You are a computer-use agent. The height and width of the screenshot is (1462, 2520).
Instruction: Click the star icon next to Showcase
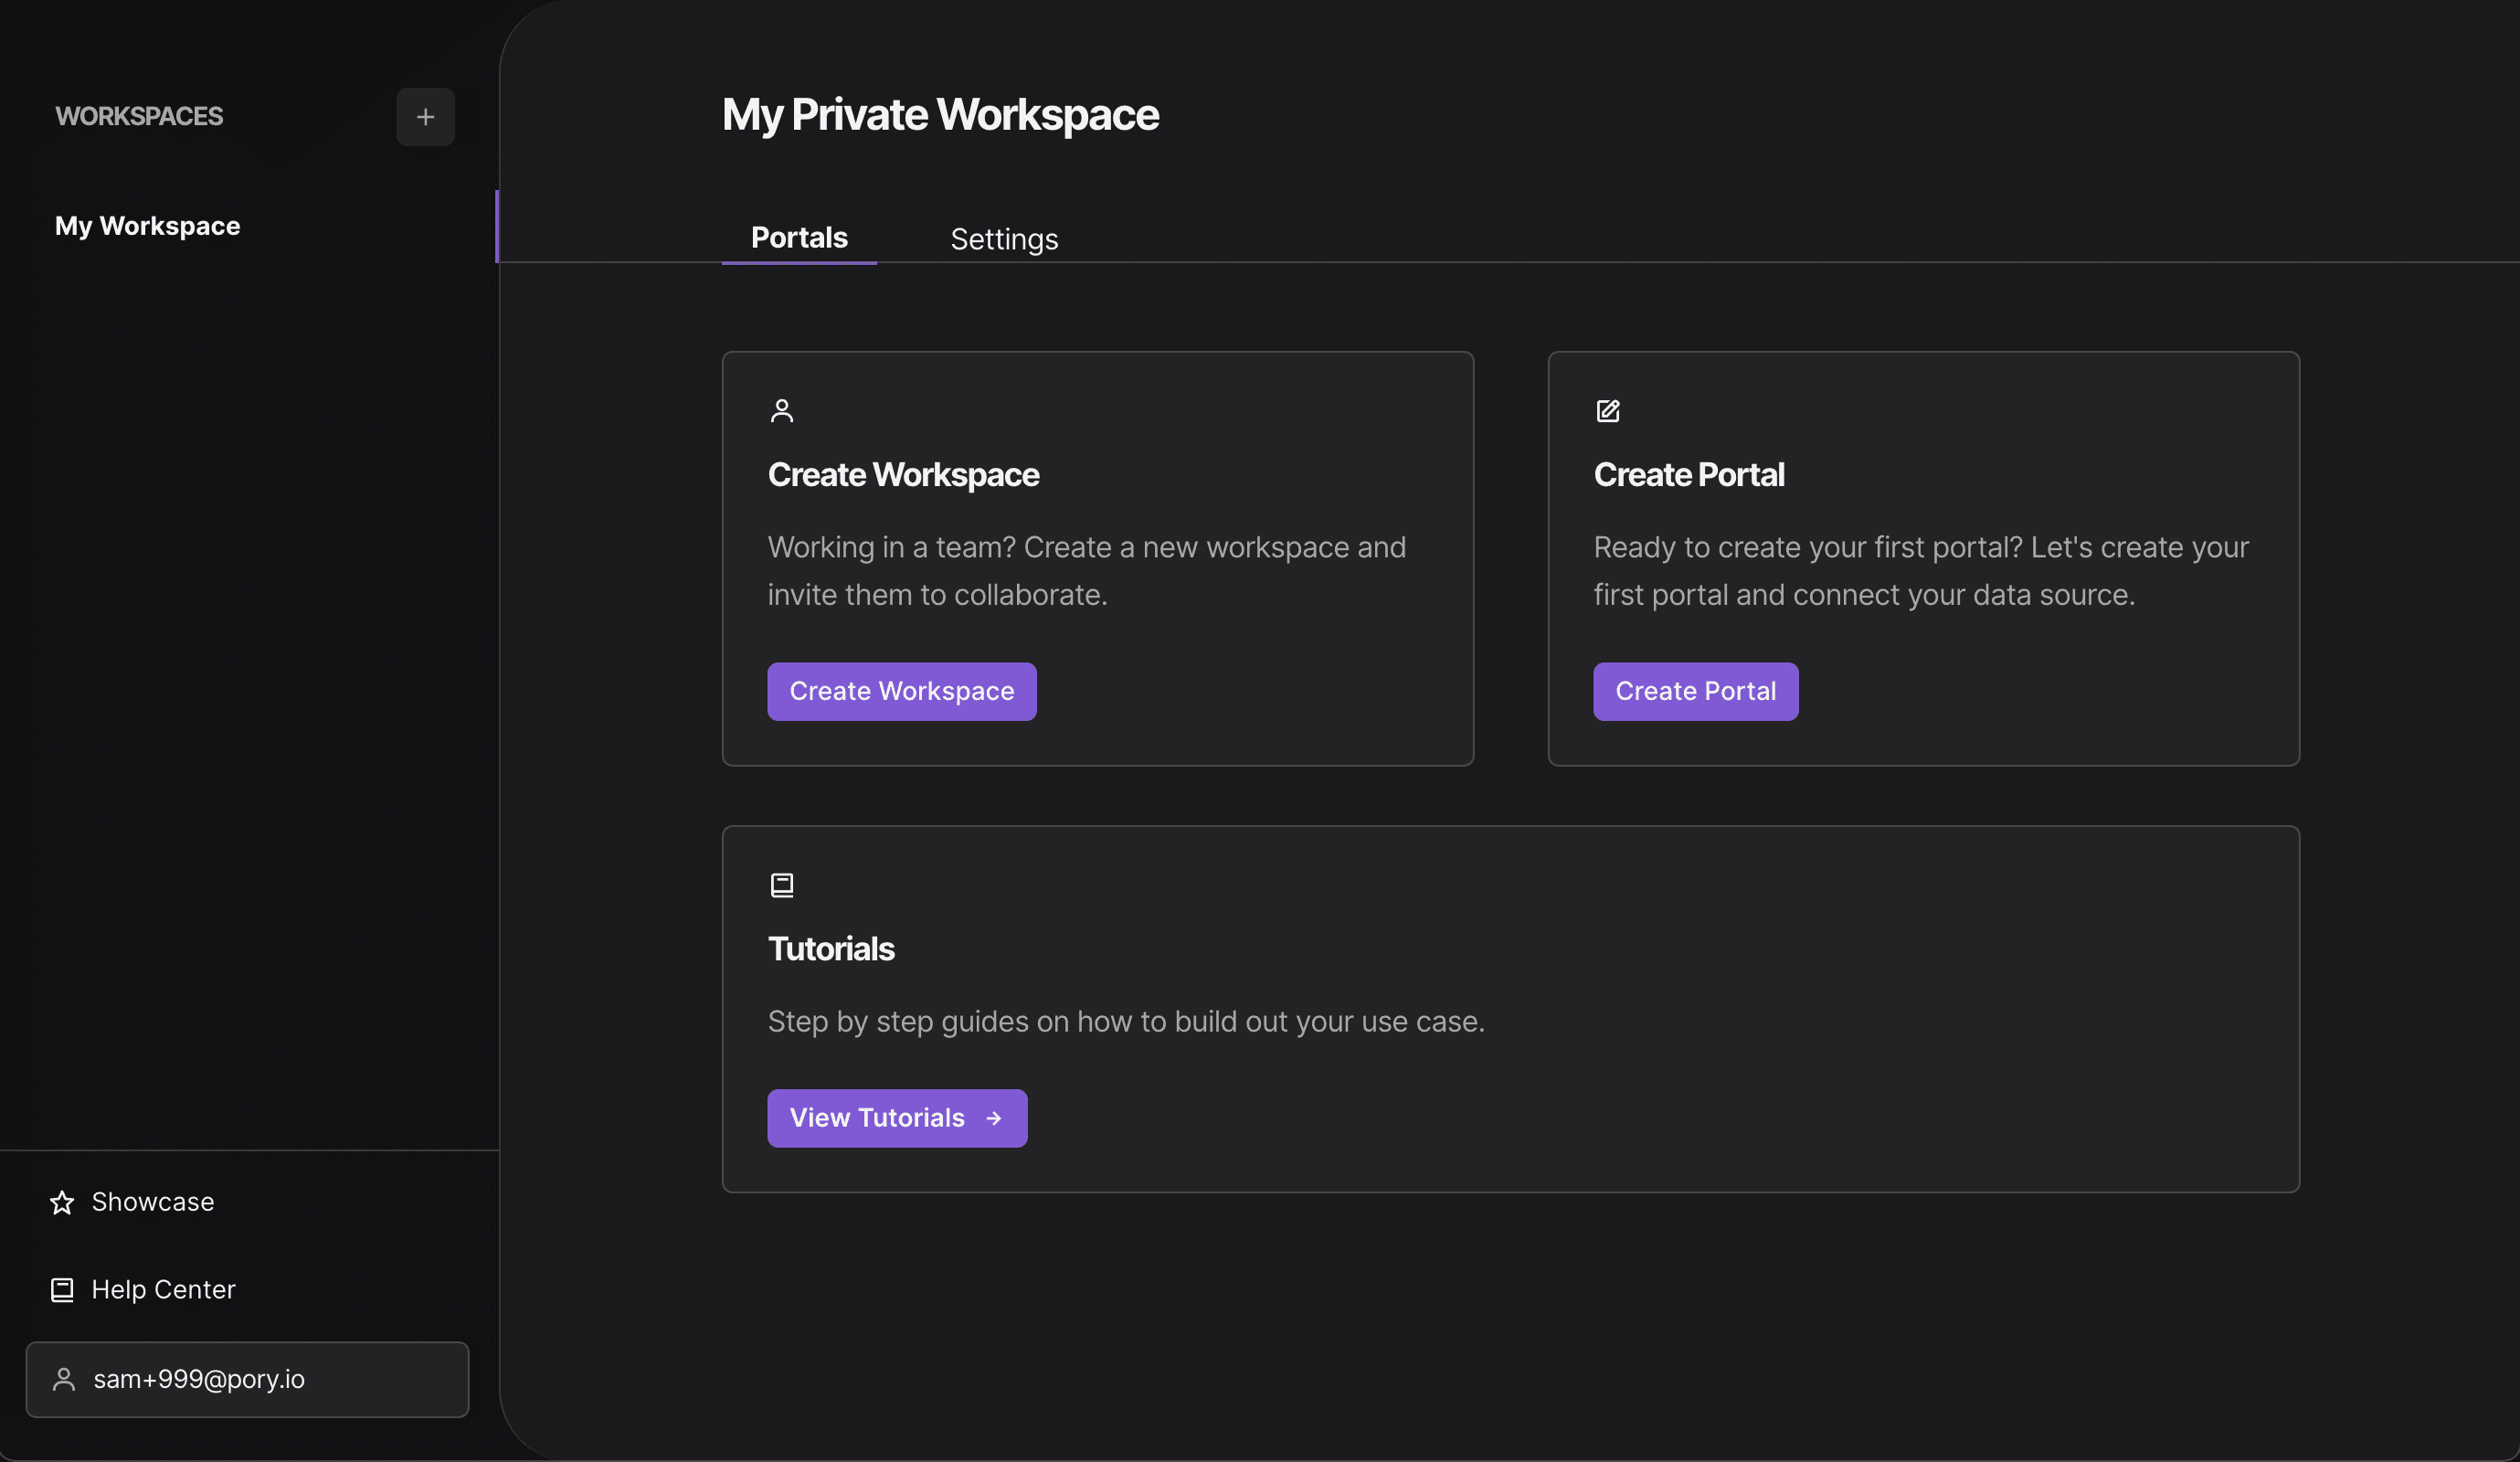62,1202
